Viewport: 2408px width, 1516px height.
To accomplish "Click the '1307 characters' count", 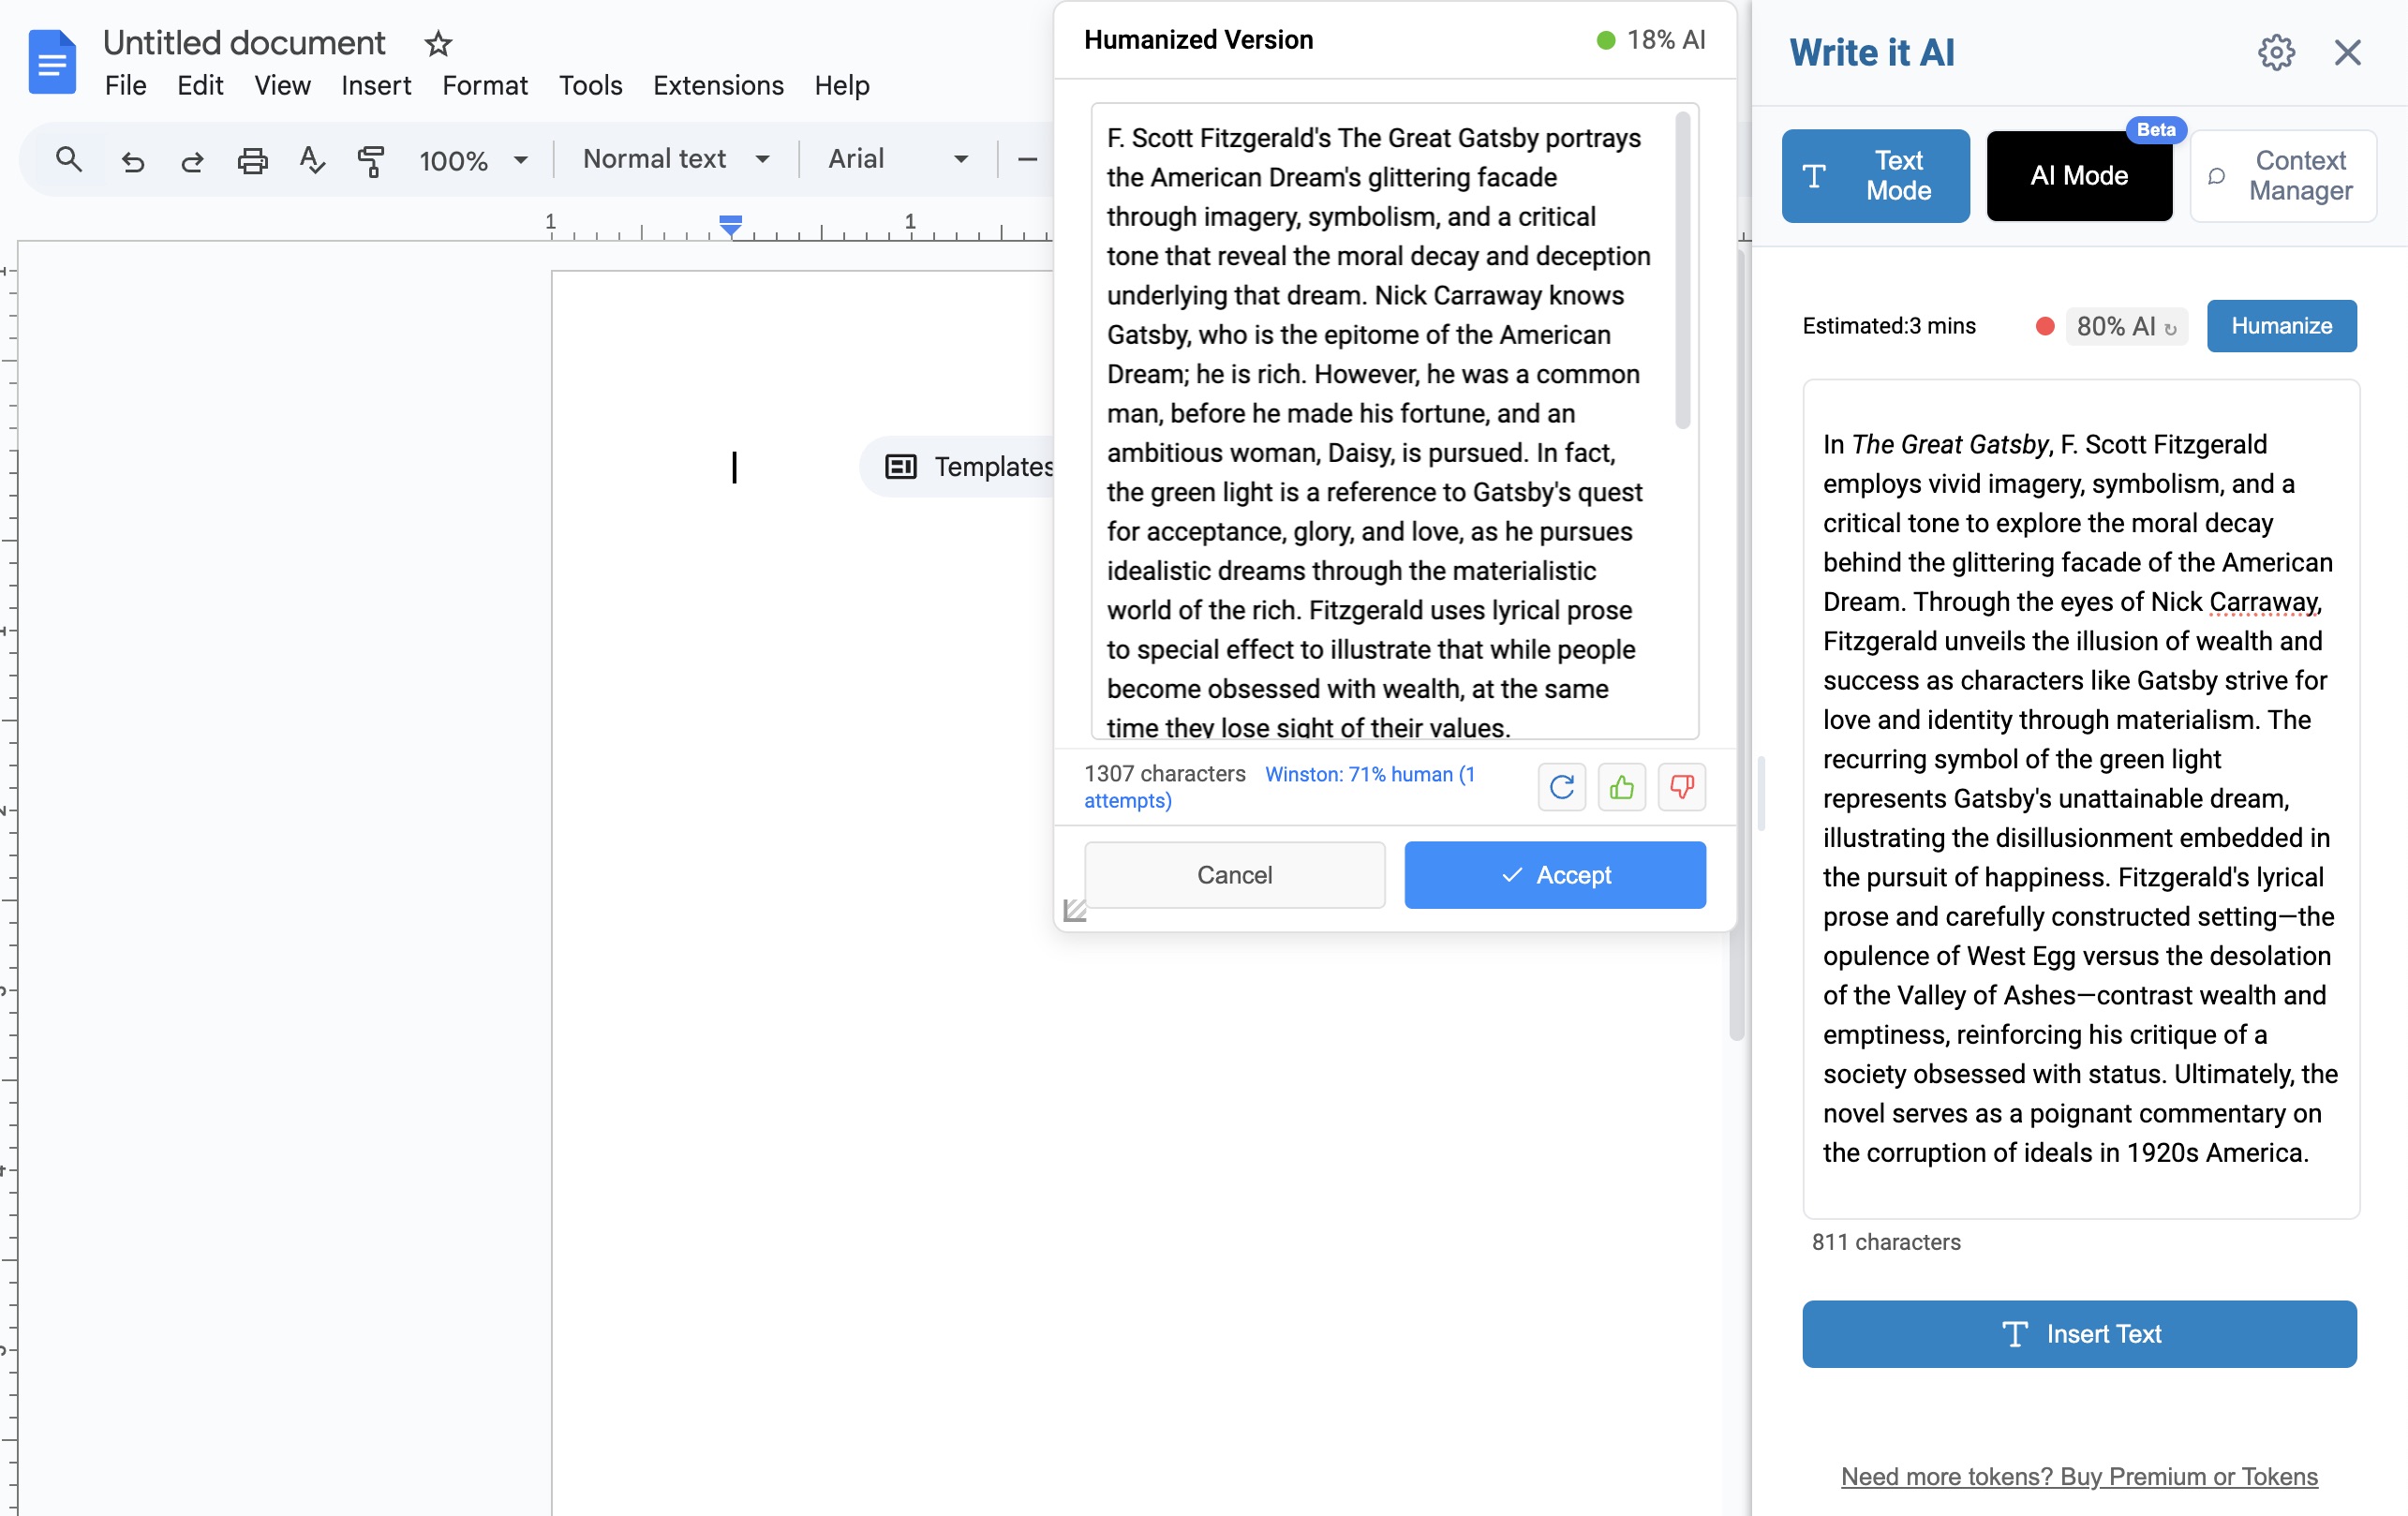I will pyautogui.click(x=1164, y=773).
